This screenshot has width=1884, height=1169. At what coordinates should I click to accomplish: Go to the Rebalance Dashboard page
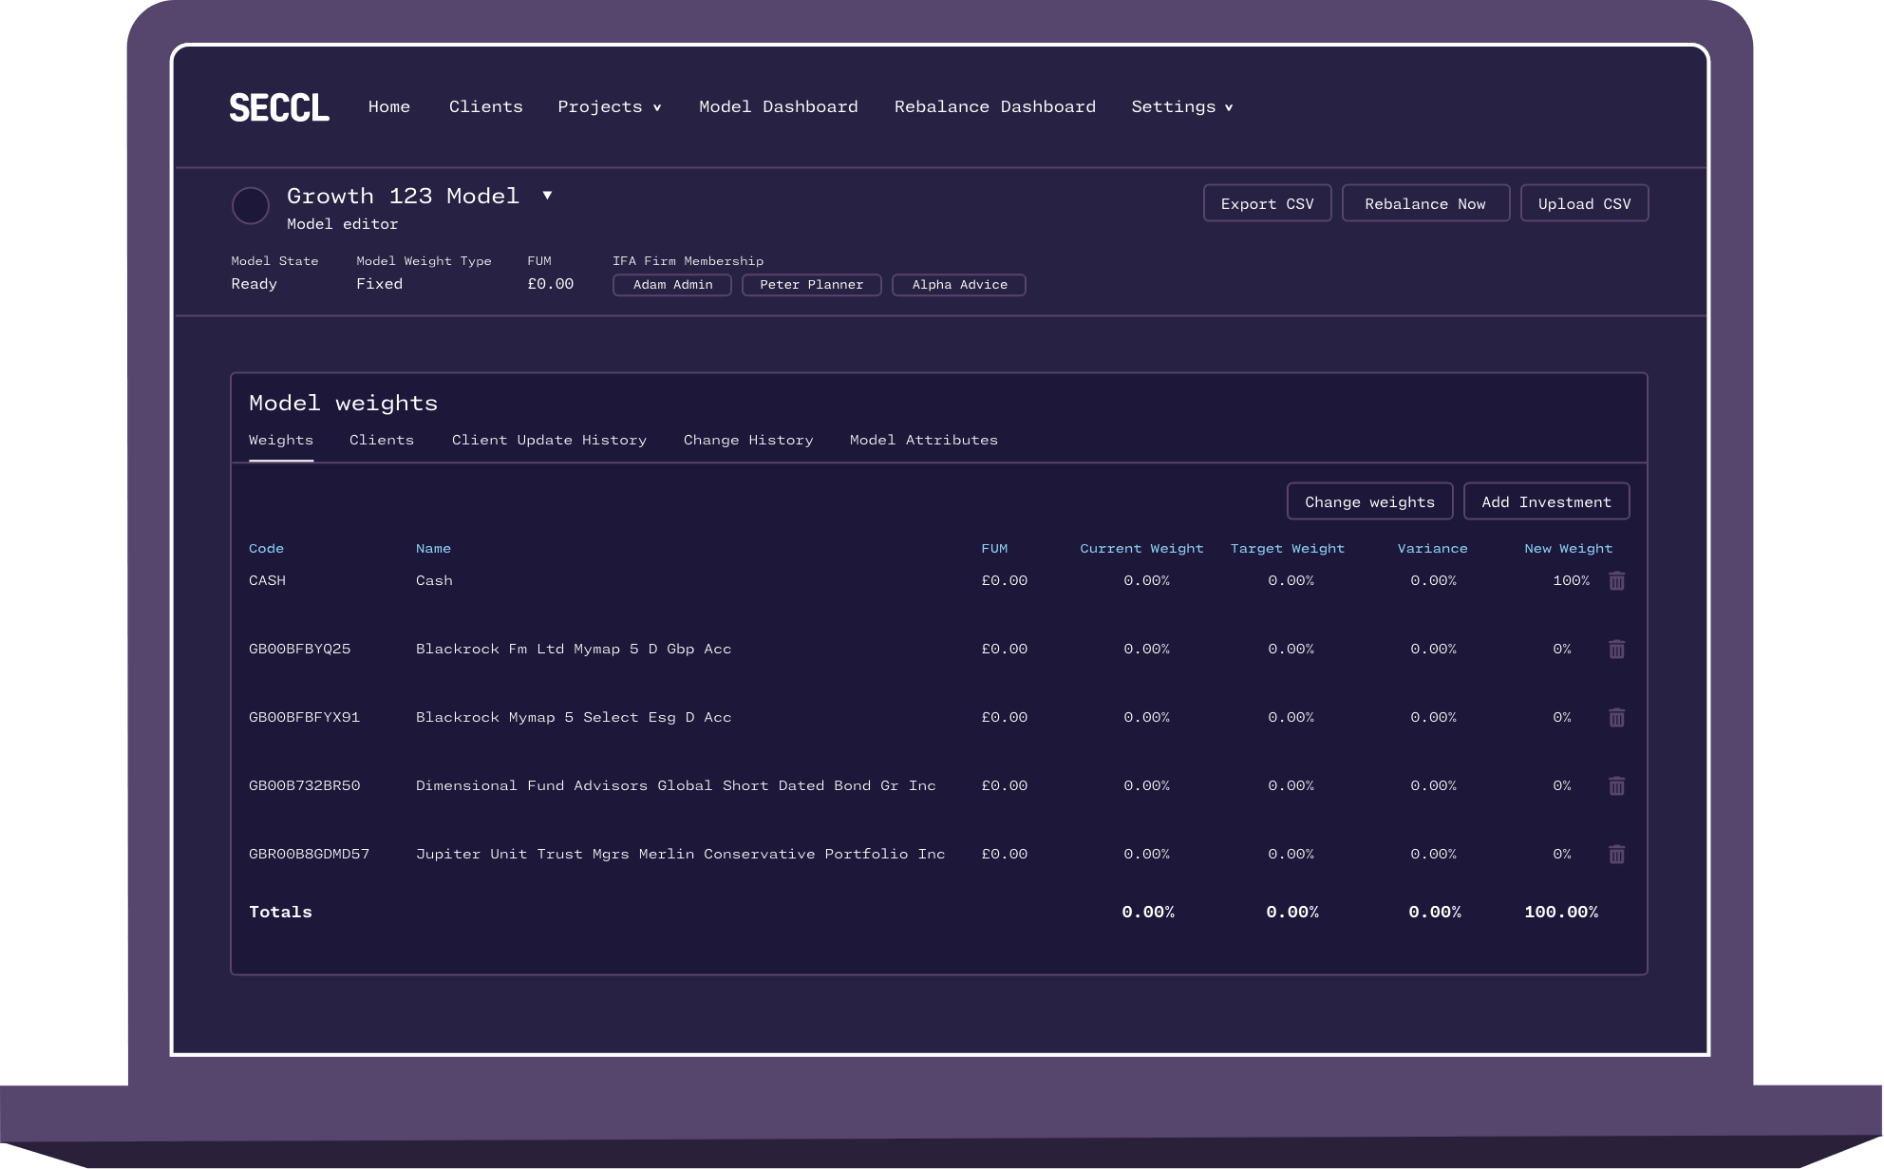click(994, 107)
